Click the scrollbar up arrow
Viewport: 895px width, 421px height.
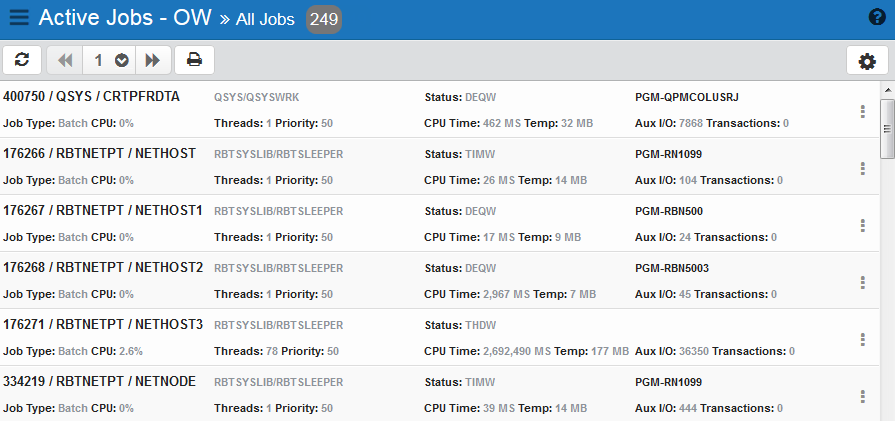coord(886,90)
